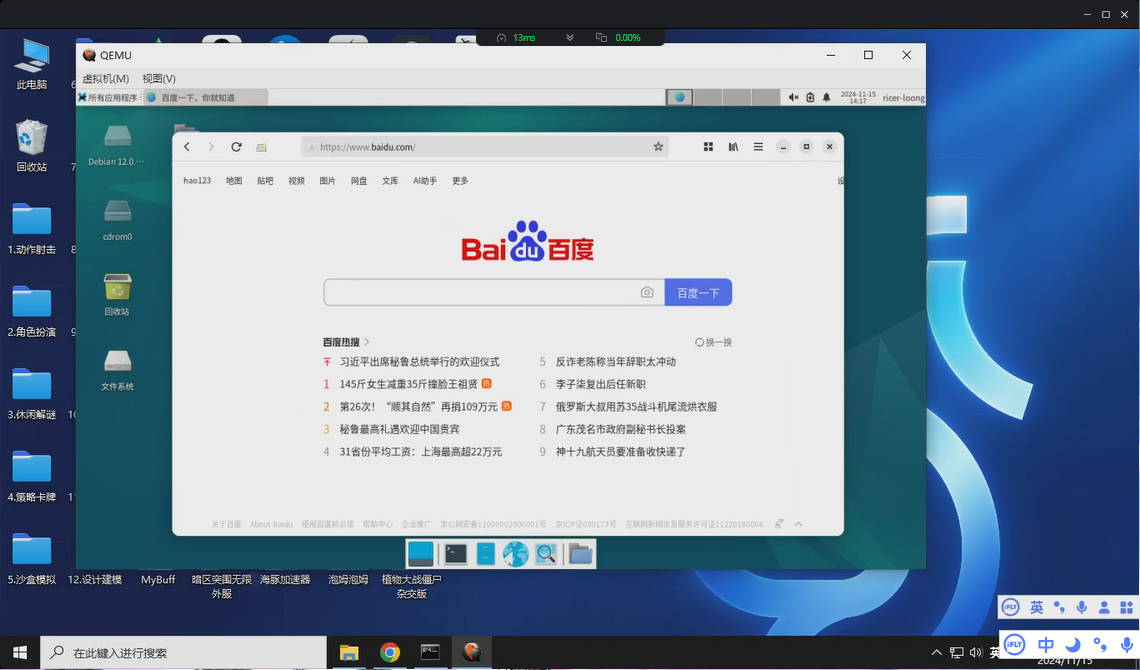
Task: Bookmark page with star icon
Action: point(658,147)
